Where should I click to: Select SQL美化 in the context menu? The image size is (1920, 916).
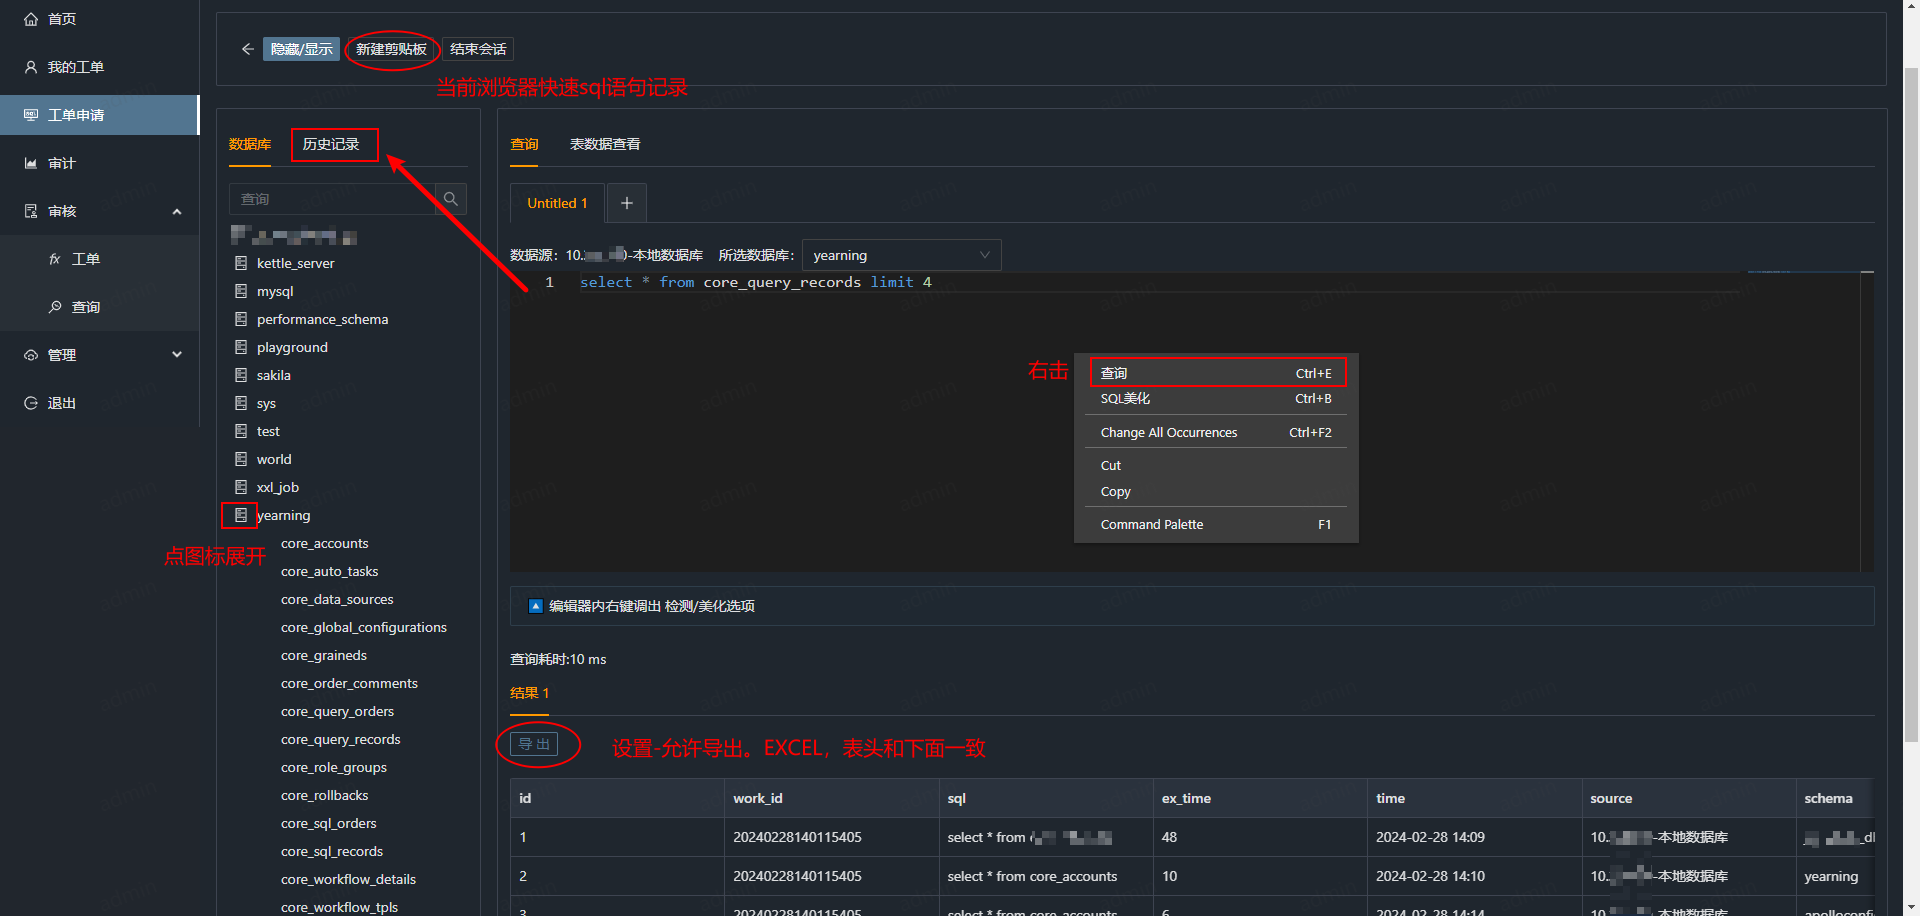[x=1124, y=398]
